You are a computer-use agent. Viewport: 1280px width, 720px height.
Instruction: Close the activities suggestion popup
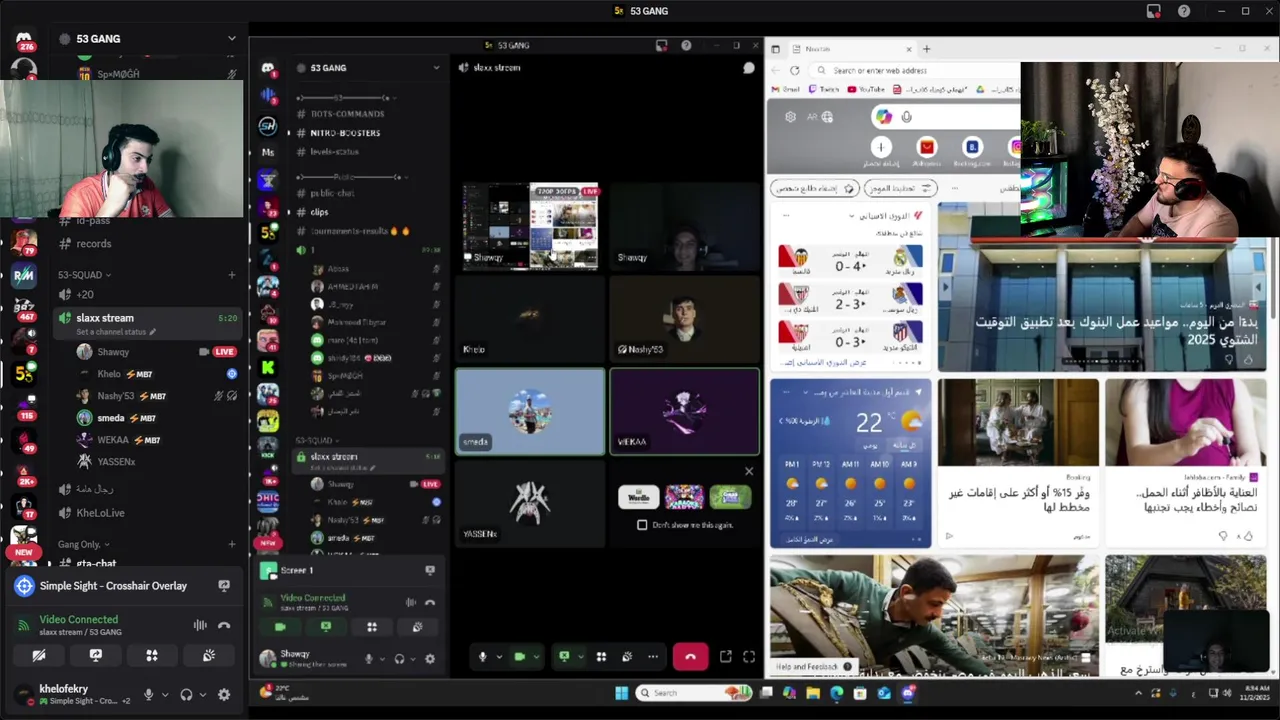pyautogui.click(x=749, y=471)
